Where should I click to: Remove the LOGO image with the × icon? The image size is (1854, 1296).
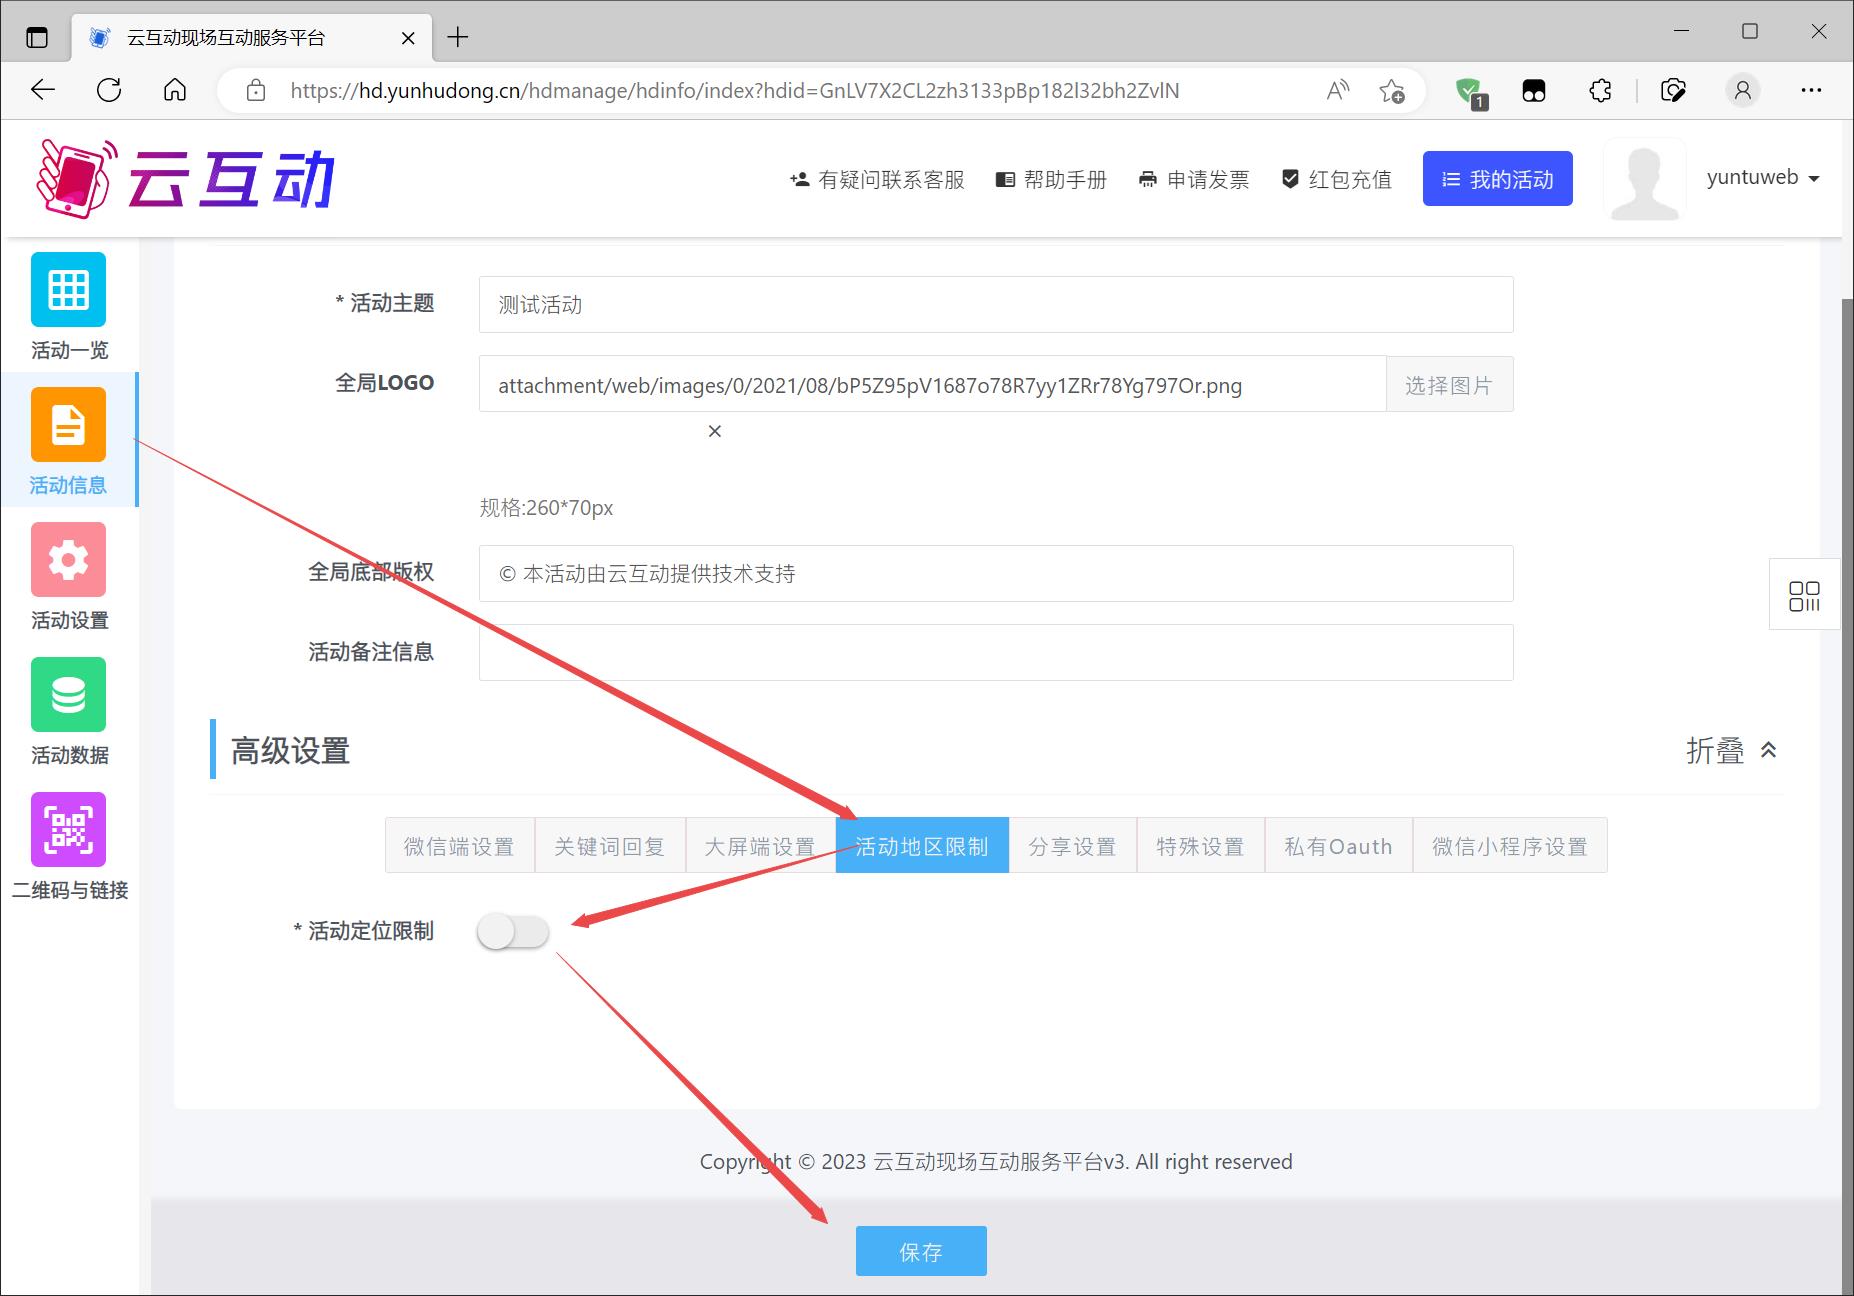[714, 431]
